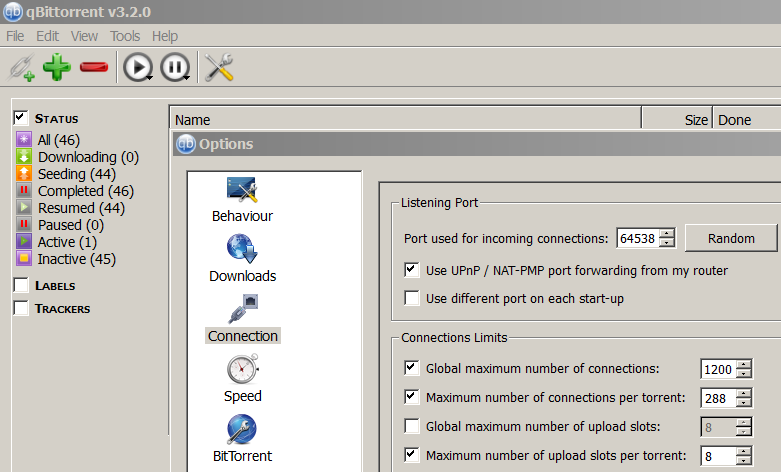
Task: Decrease global maximum connections value
Action: coord(744,374)
